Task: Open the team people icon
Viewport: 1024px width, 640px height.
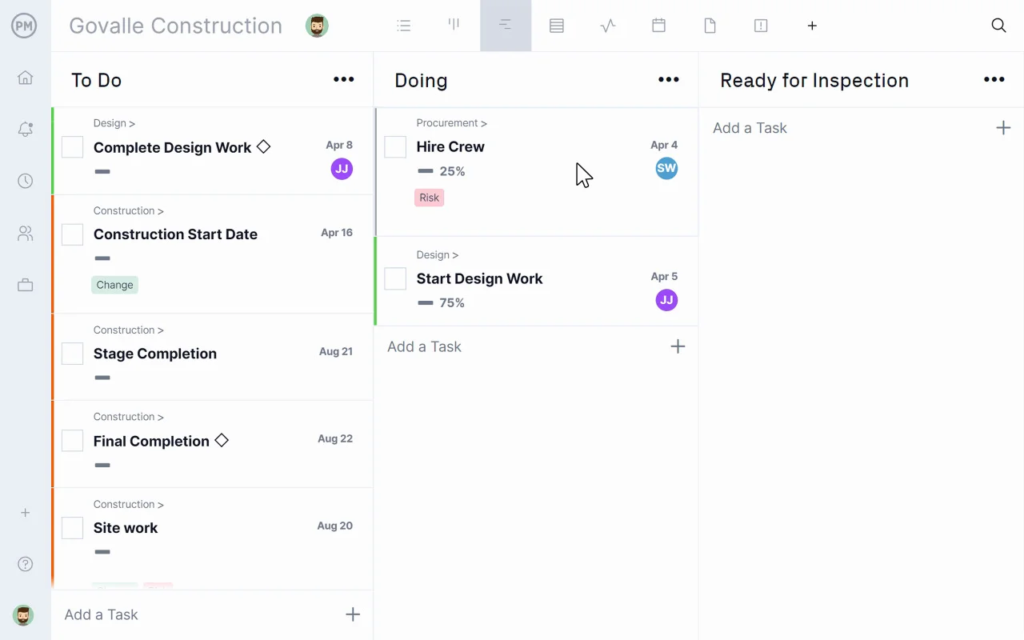Action: (x=25, y=233)
